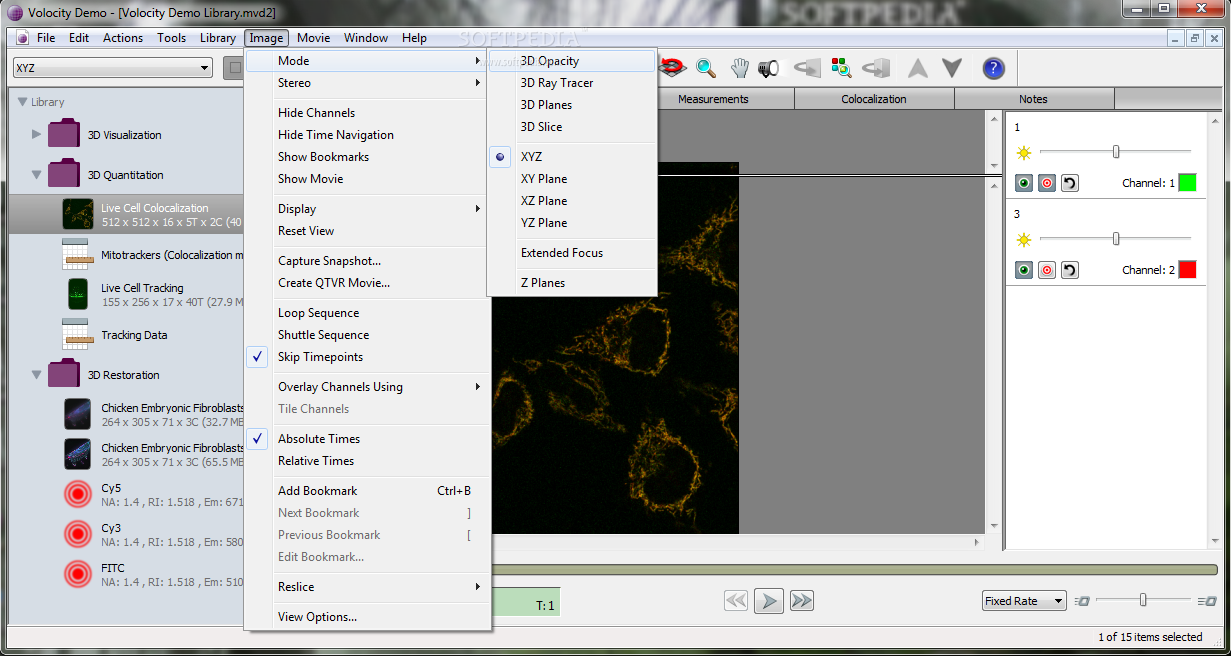Click Channel 1 green color swatch
Screen dimensions: 1231x656
coord(1187,183)
